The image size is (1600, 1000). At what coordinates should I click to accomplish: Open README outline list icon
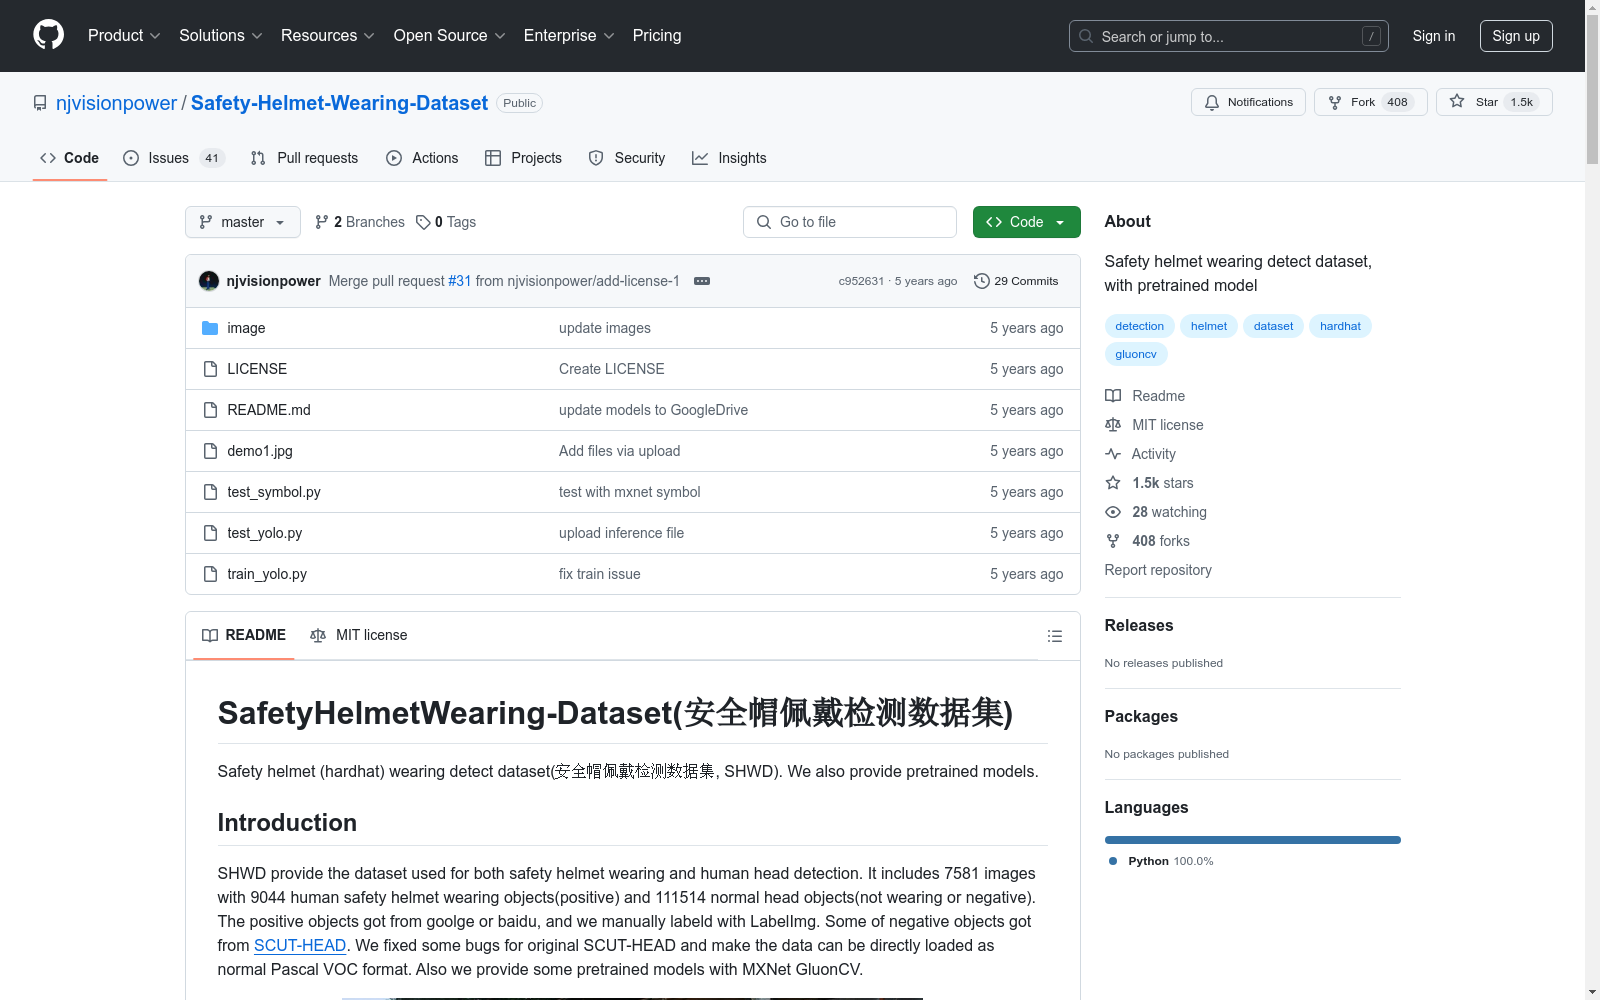pyautogui.click(x=1054, y=636)
